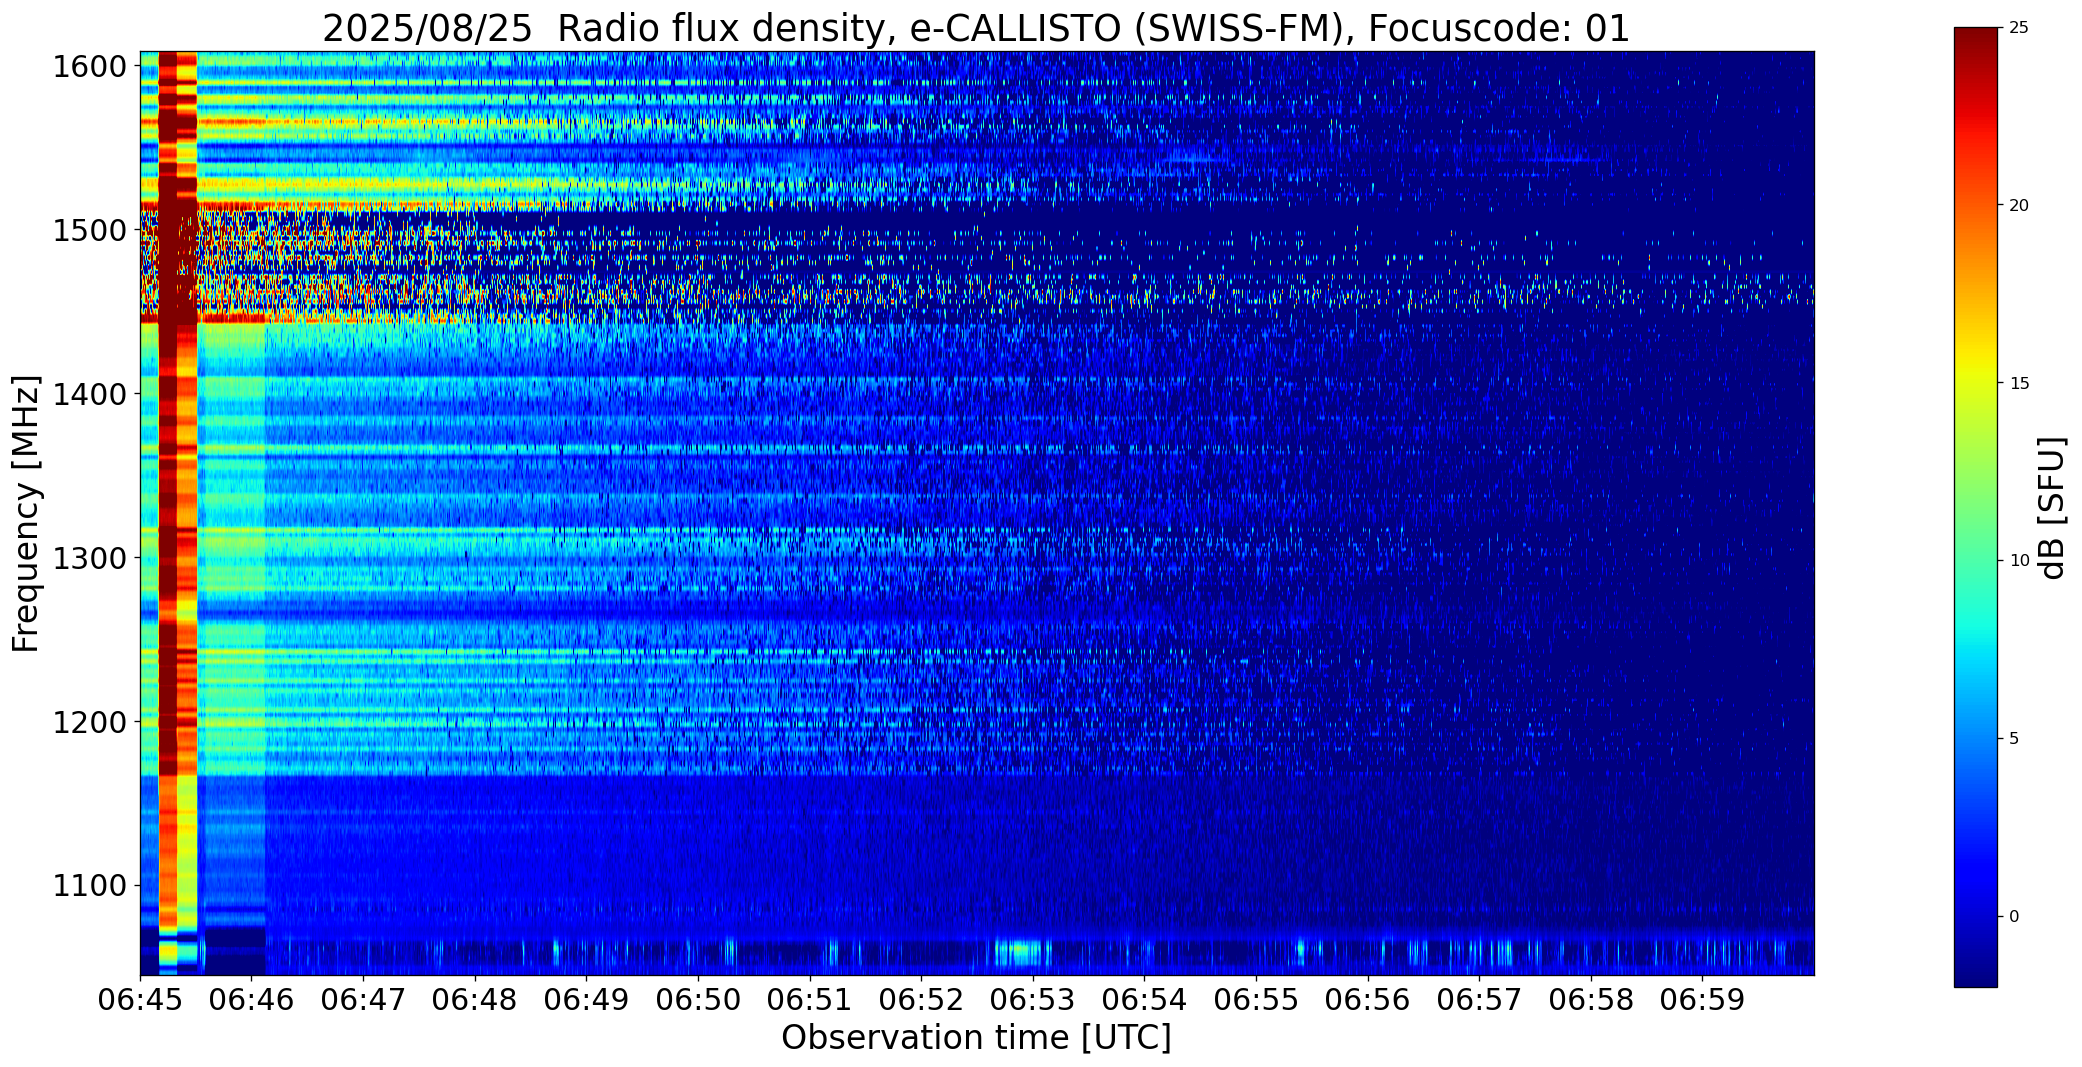Click the 06:59 time tick label
The width and height of the screenshot is (2082, 1067).
pos(1703,1000)
